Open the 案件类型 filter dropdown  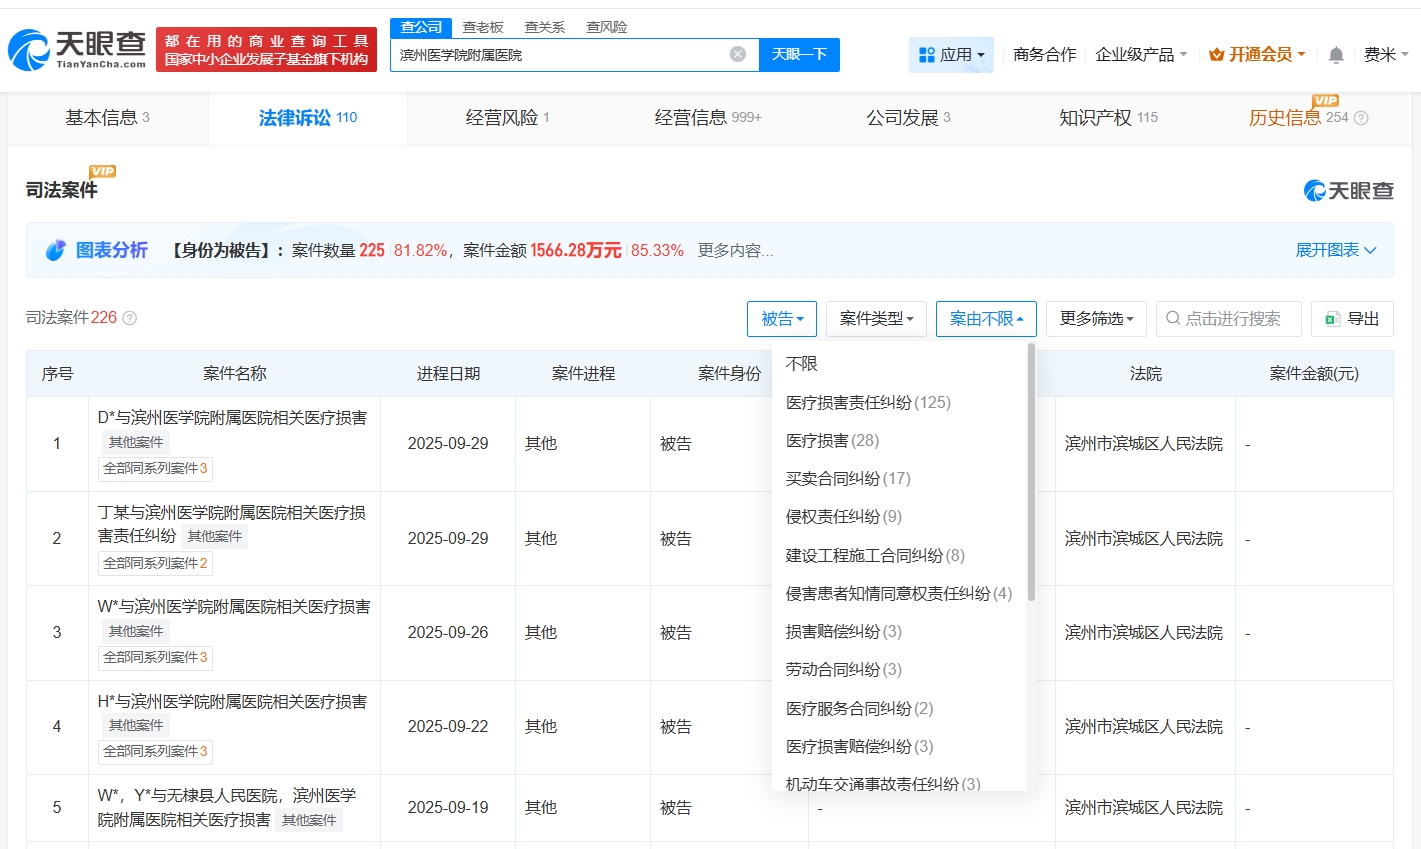click(x=876, y=319)
